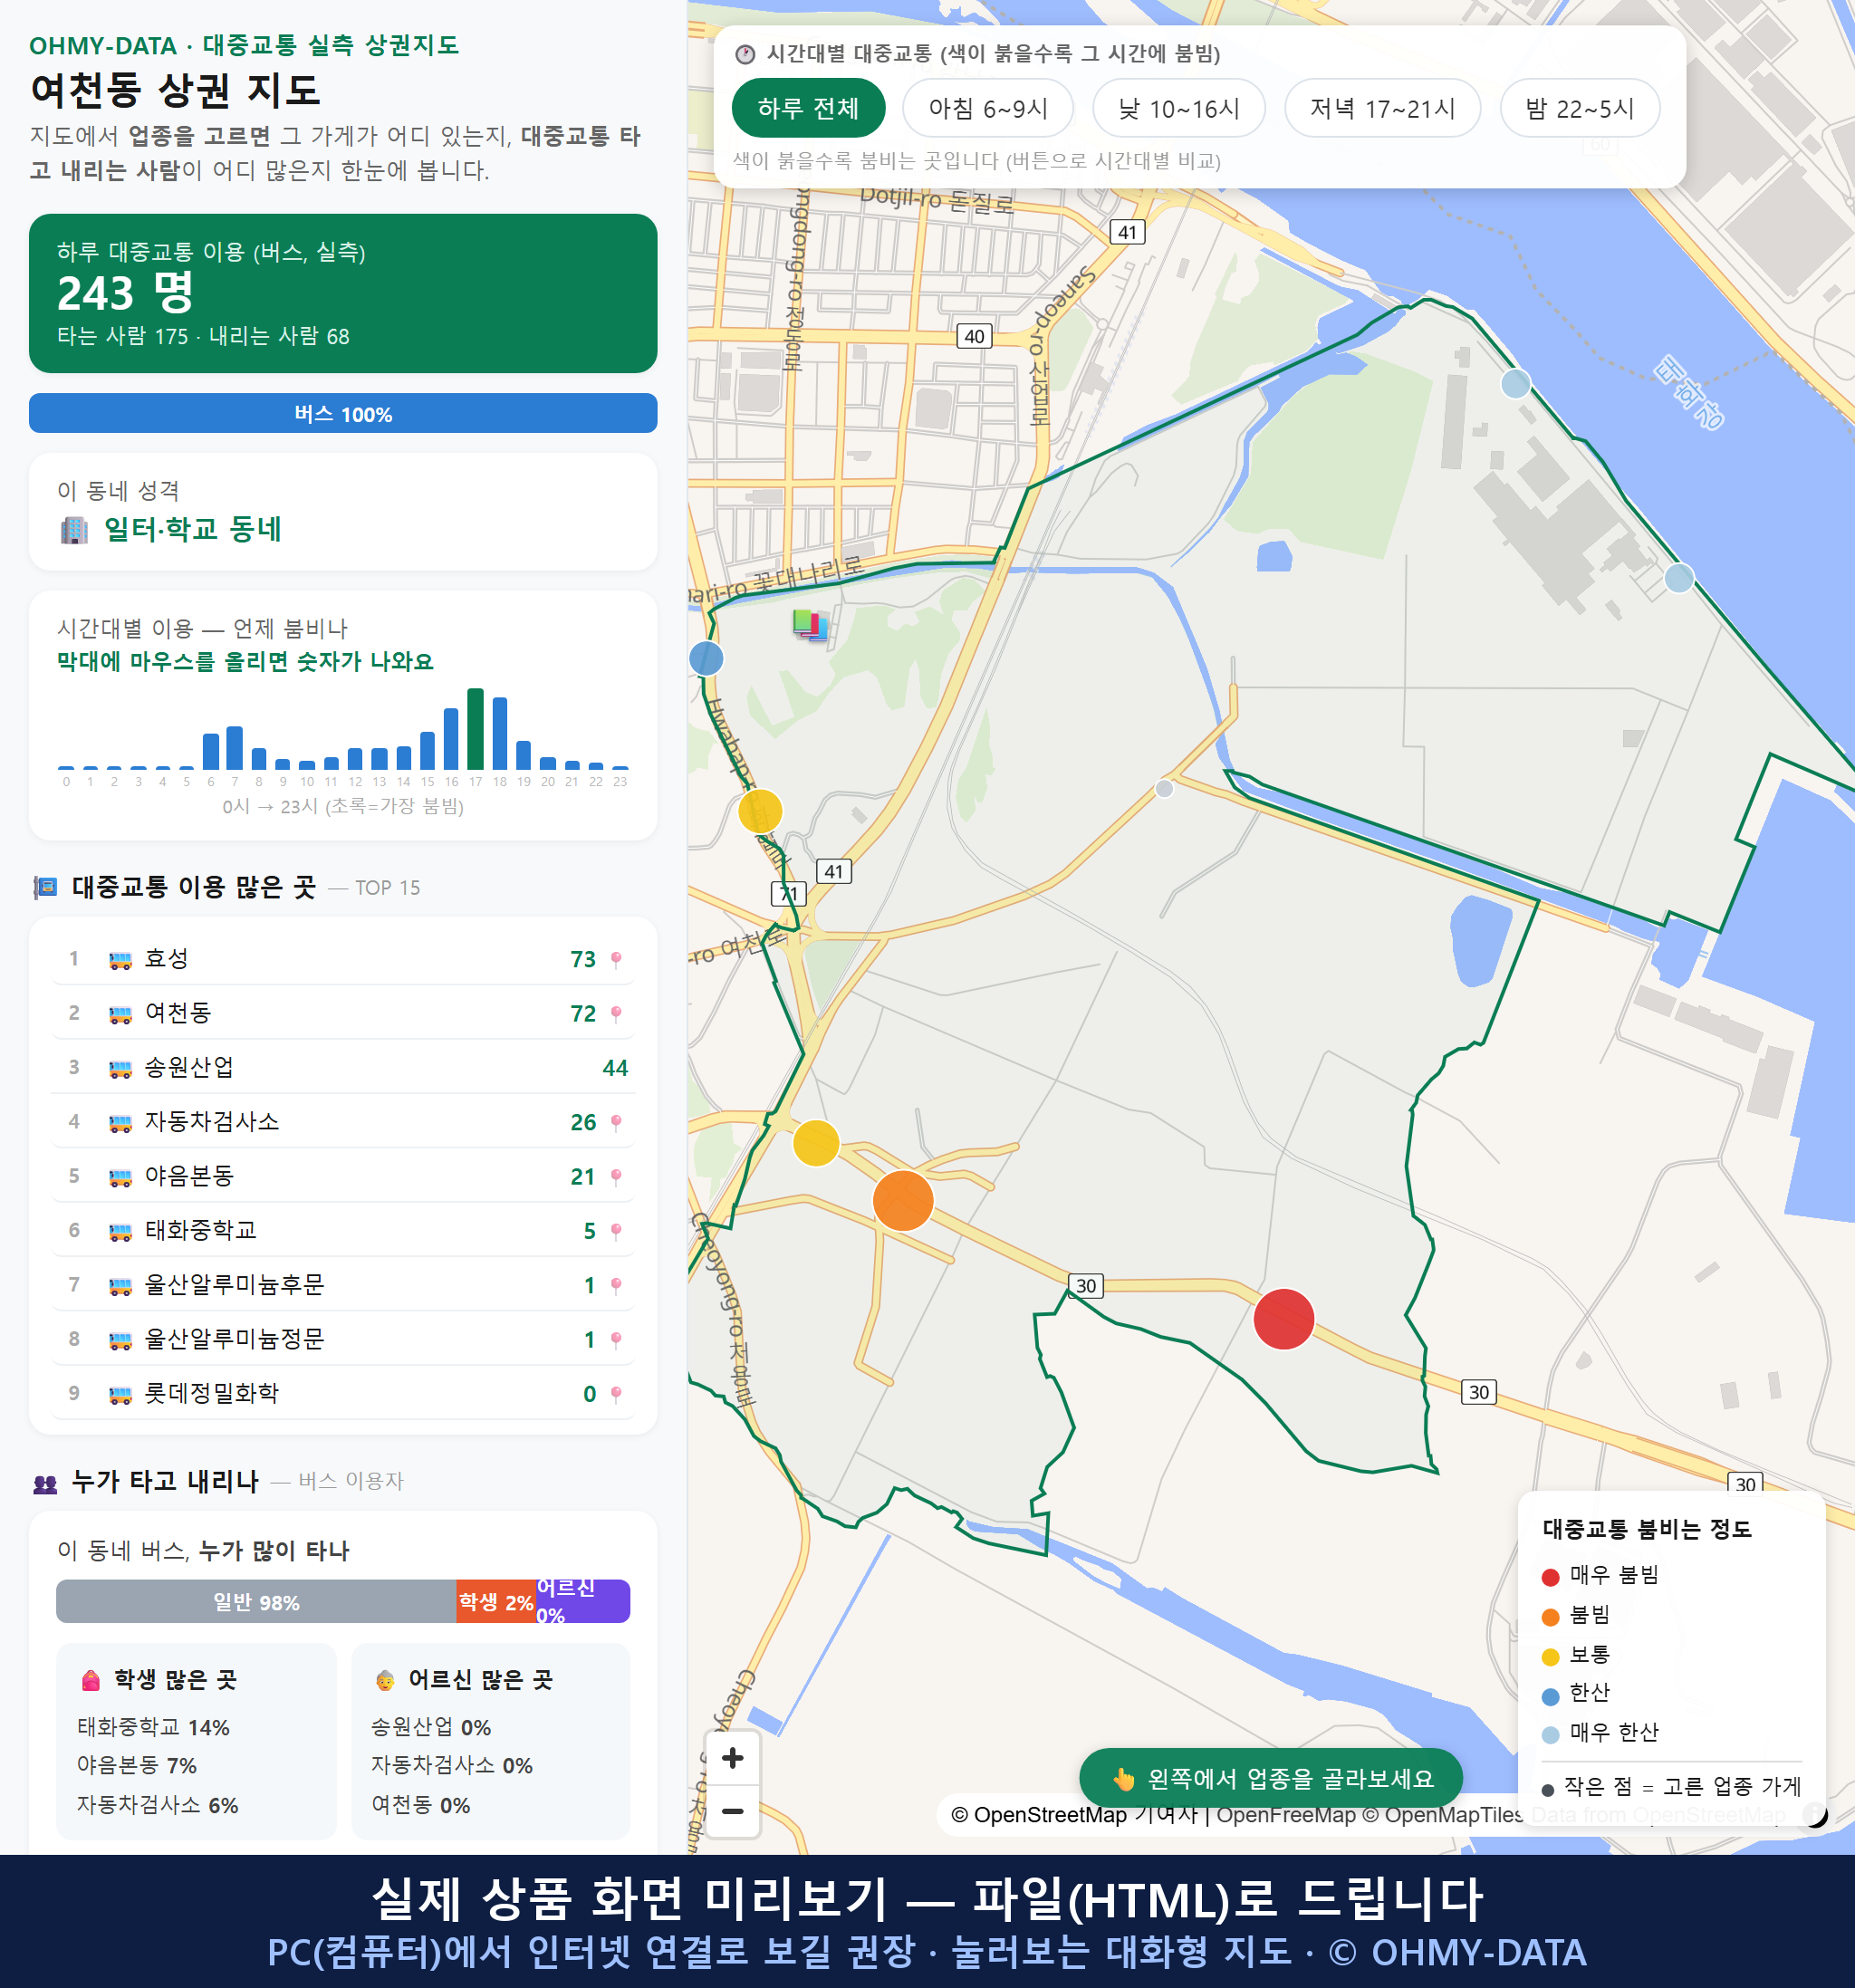Click the green 243 명 daily ridership card
This screenshot has width=1855, height=1988.
343,293
